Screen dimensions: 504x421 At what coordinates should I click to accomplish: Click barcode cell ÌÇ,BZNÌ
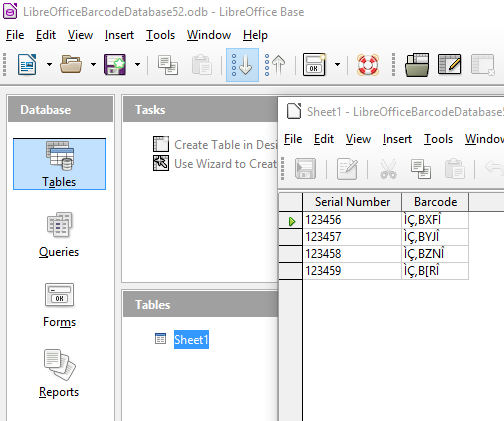click(435, 254)
